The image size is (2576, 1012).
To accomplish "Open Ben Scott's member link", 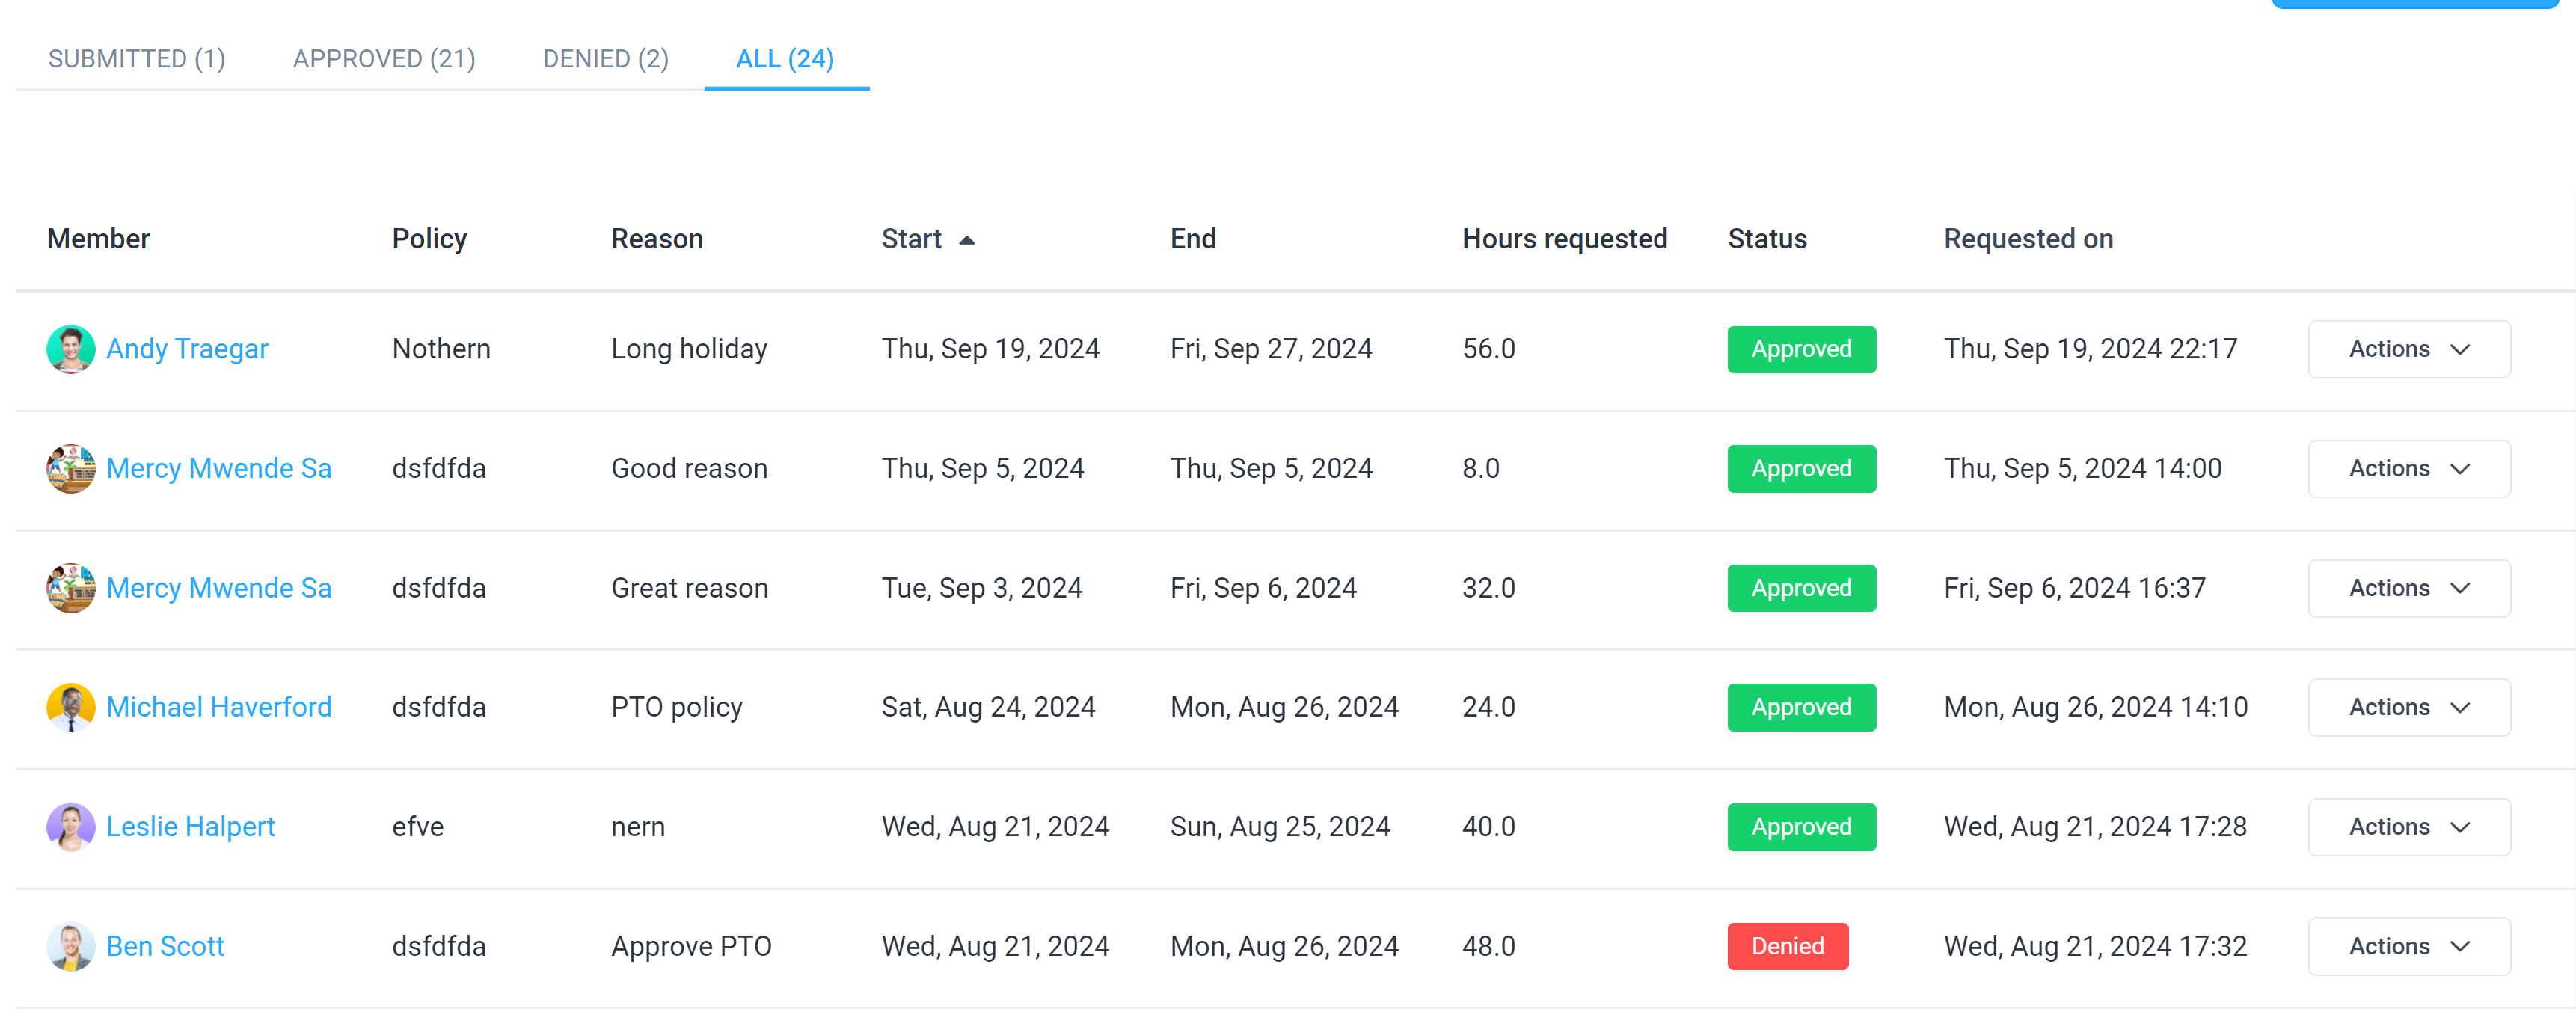I will pyautogui.click(x=165, y=946).
